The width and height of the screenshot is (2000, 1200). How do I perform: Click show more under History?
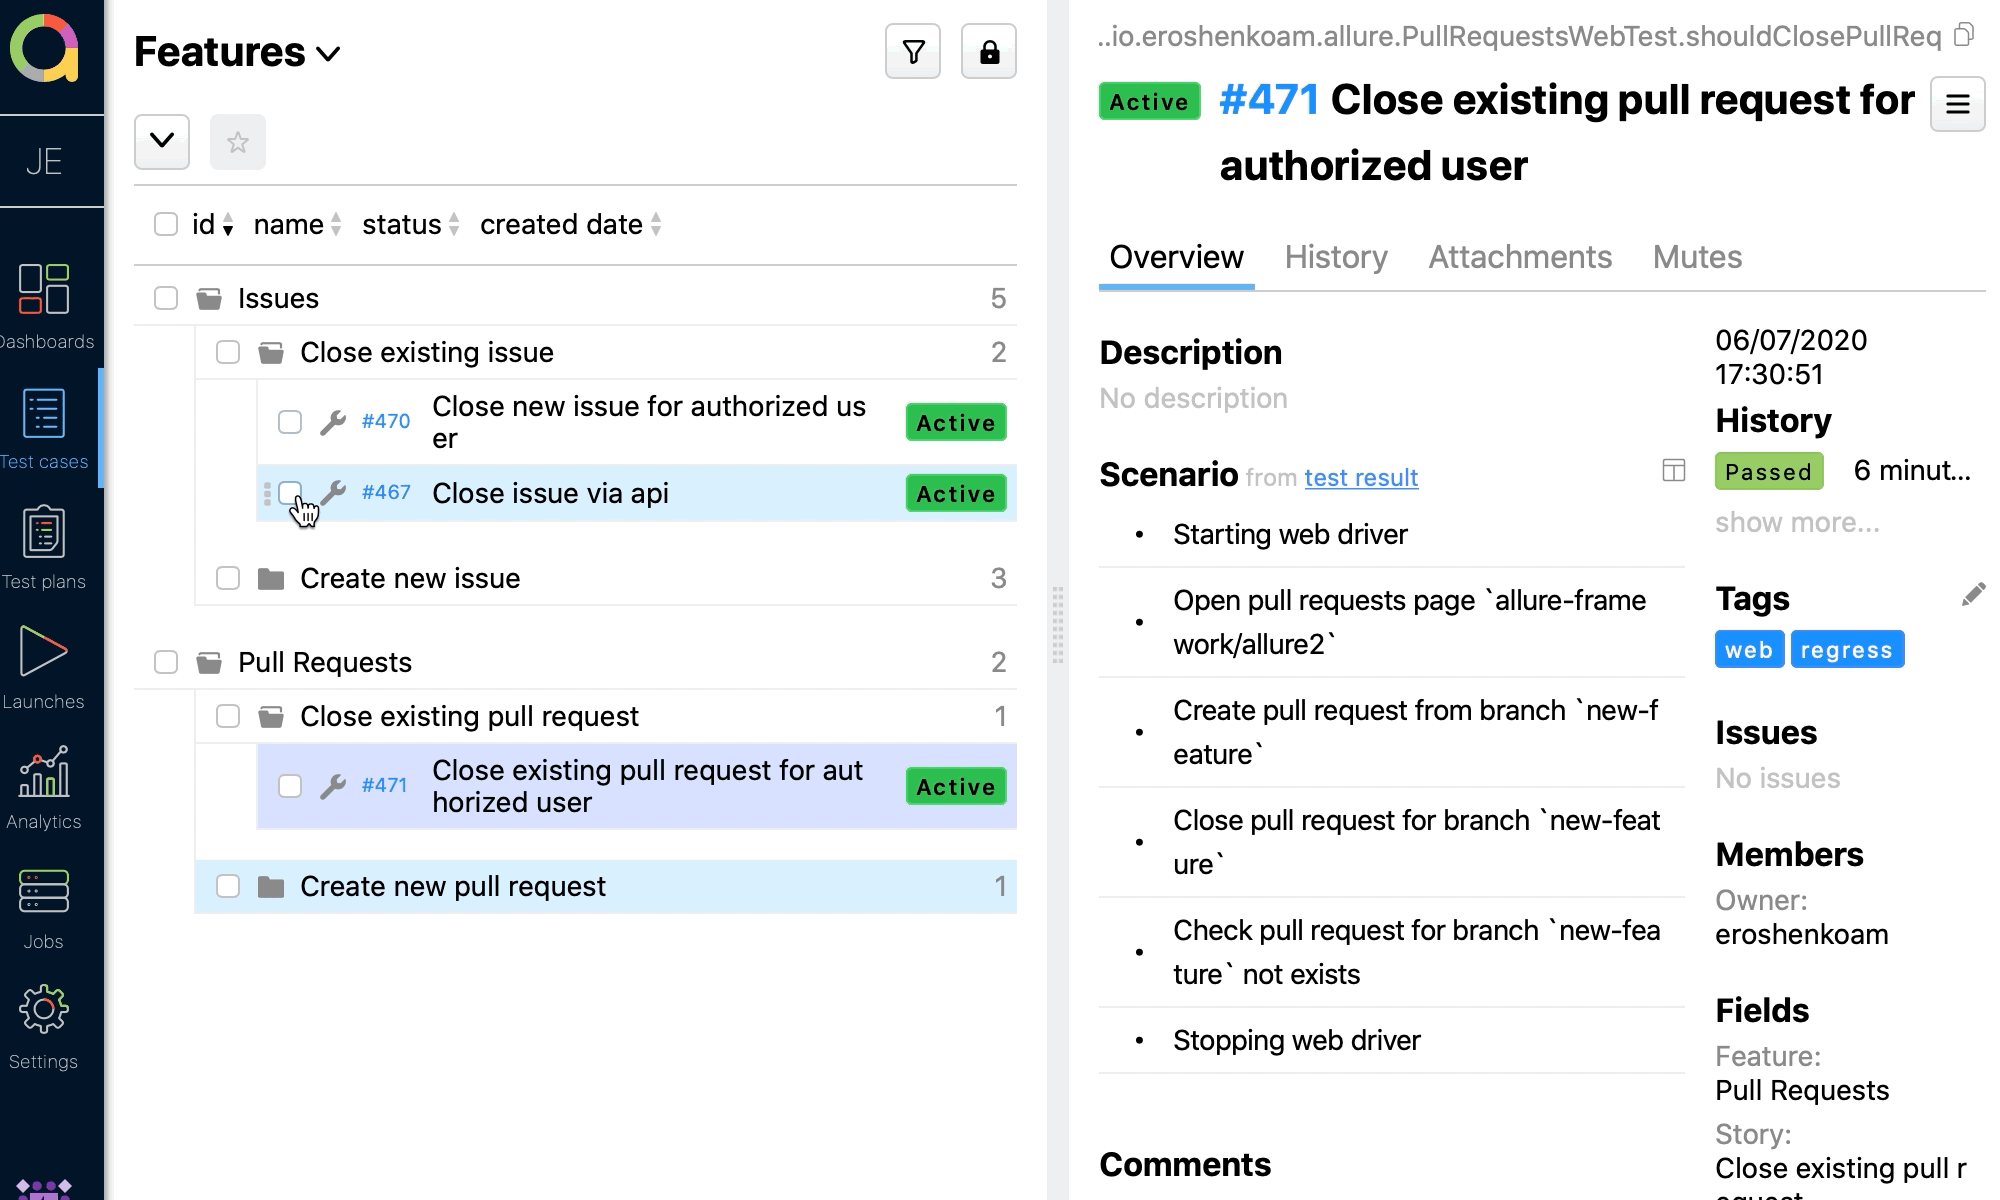[x=1796, y=522]
